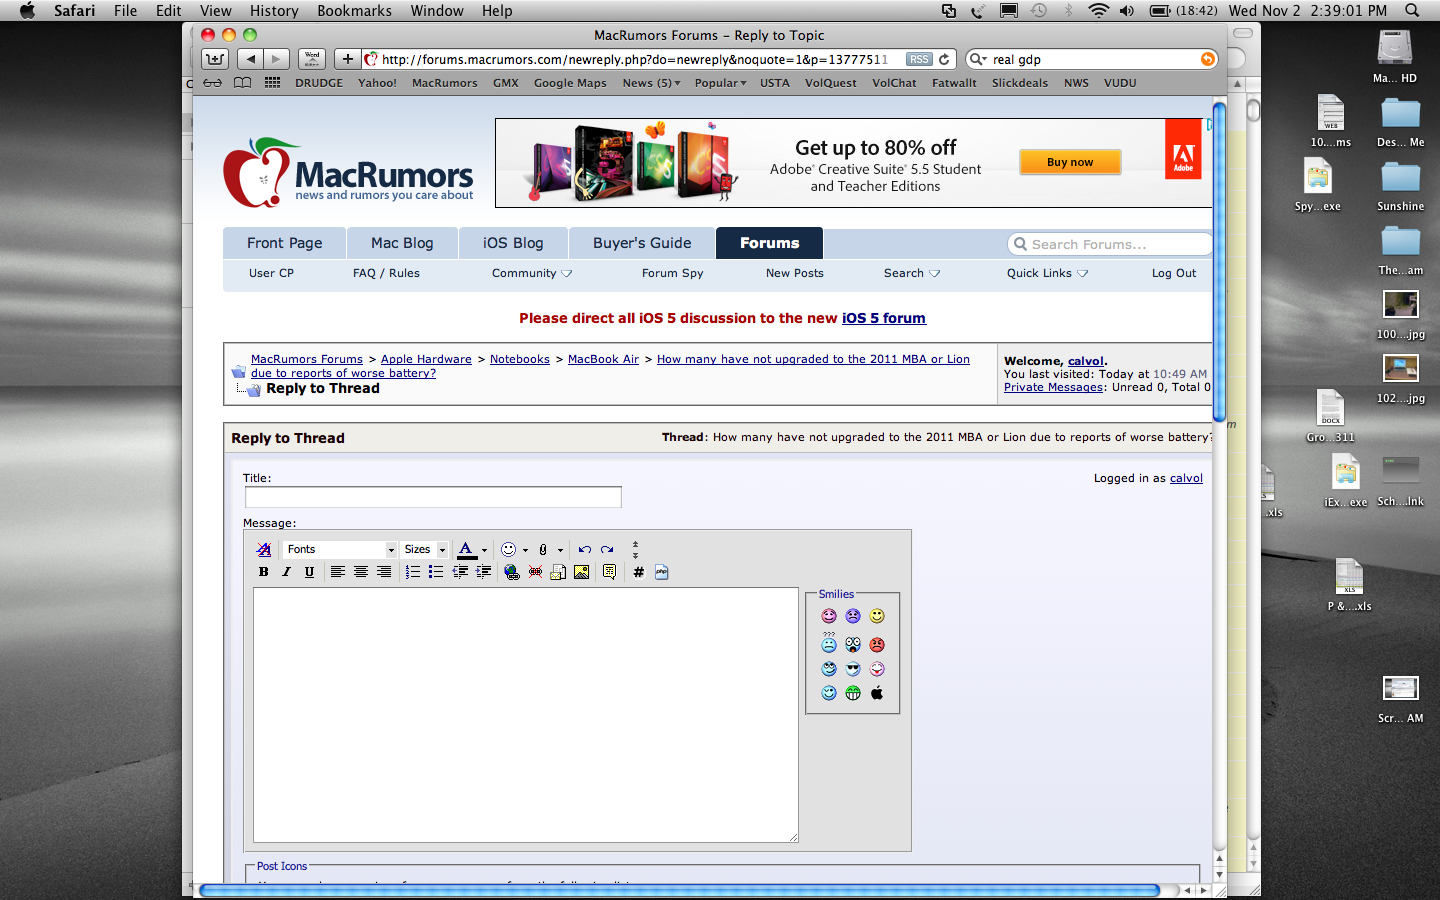The image size is (1440, 900).
Task: Click the text color A swatch
Action: point(466,549)
